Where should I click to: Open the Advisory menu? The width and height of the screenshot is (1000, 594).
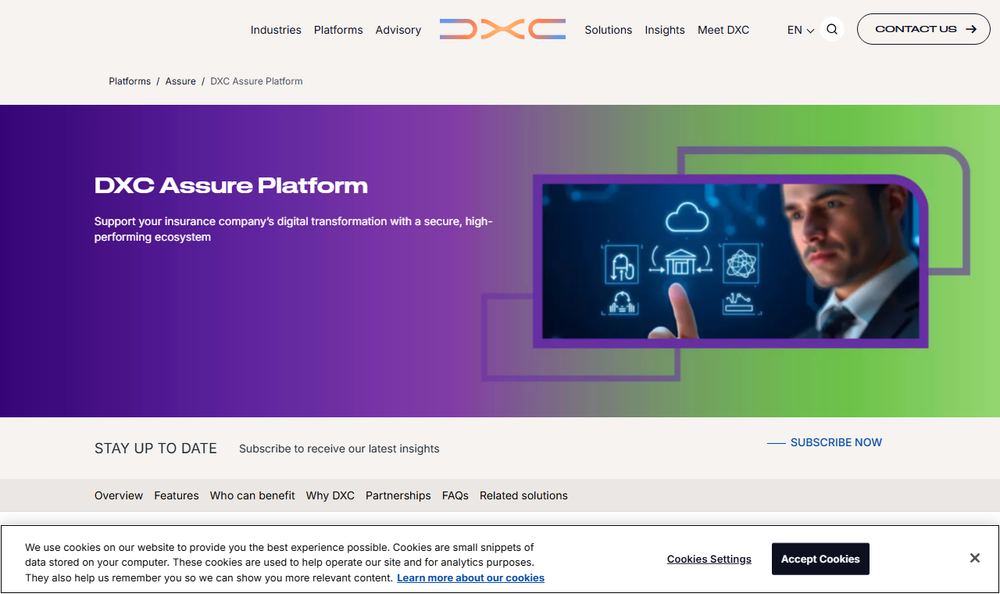[x=398, y=30]
